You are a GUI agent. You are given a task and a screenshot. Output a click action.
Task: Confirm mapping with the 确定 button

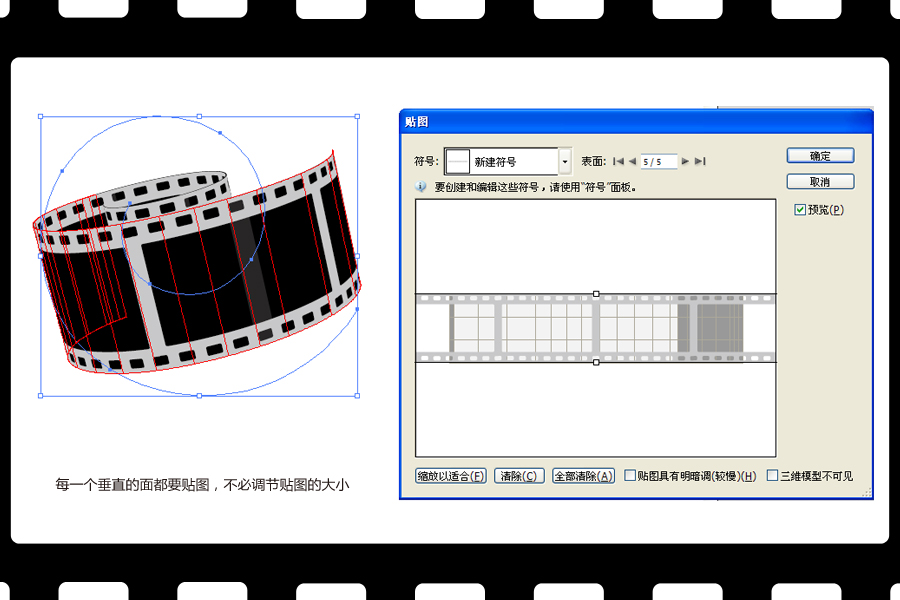click(x=820, y=156)
